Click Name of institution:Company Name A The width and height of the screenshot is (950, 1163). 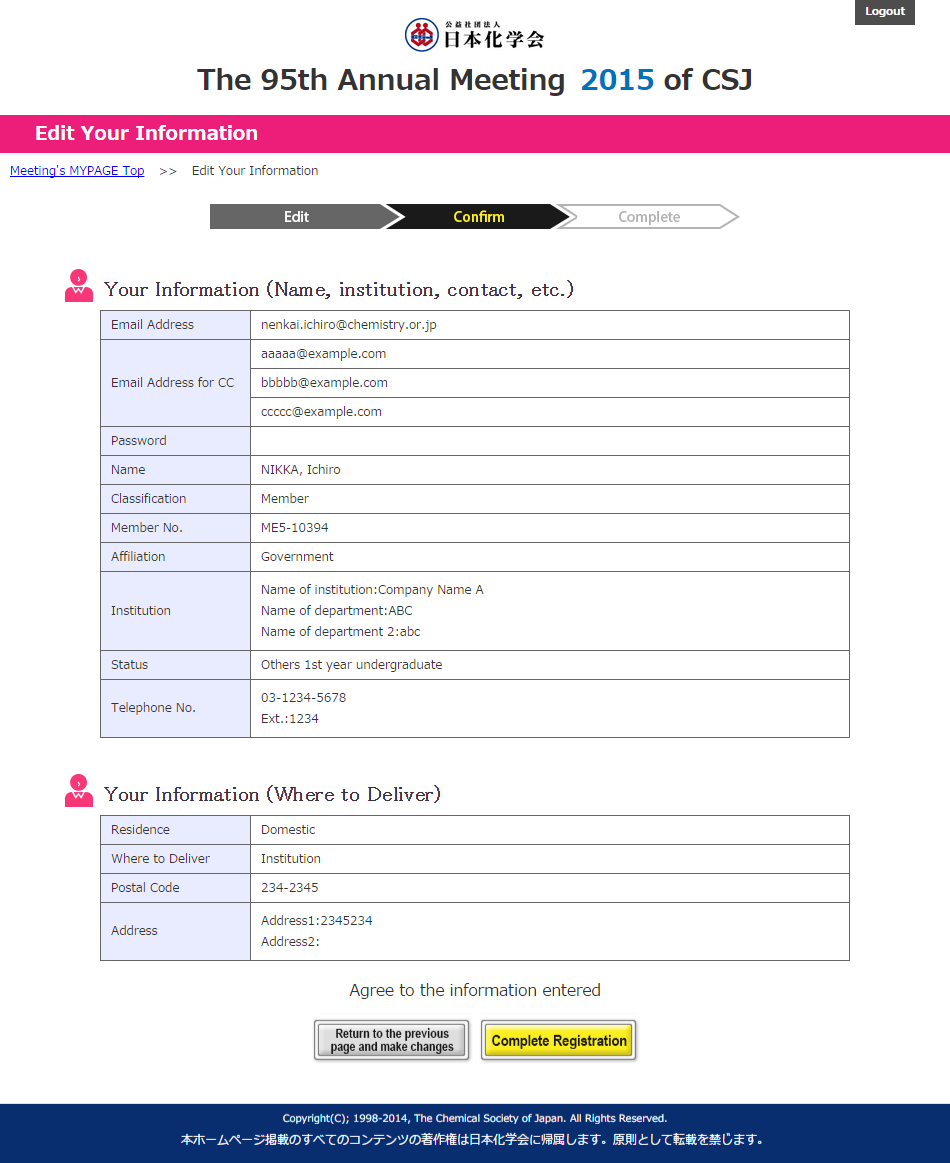tap(372, 590)
